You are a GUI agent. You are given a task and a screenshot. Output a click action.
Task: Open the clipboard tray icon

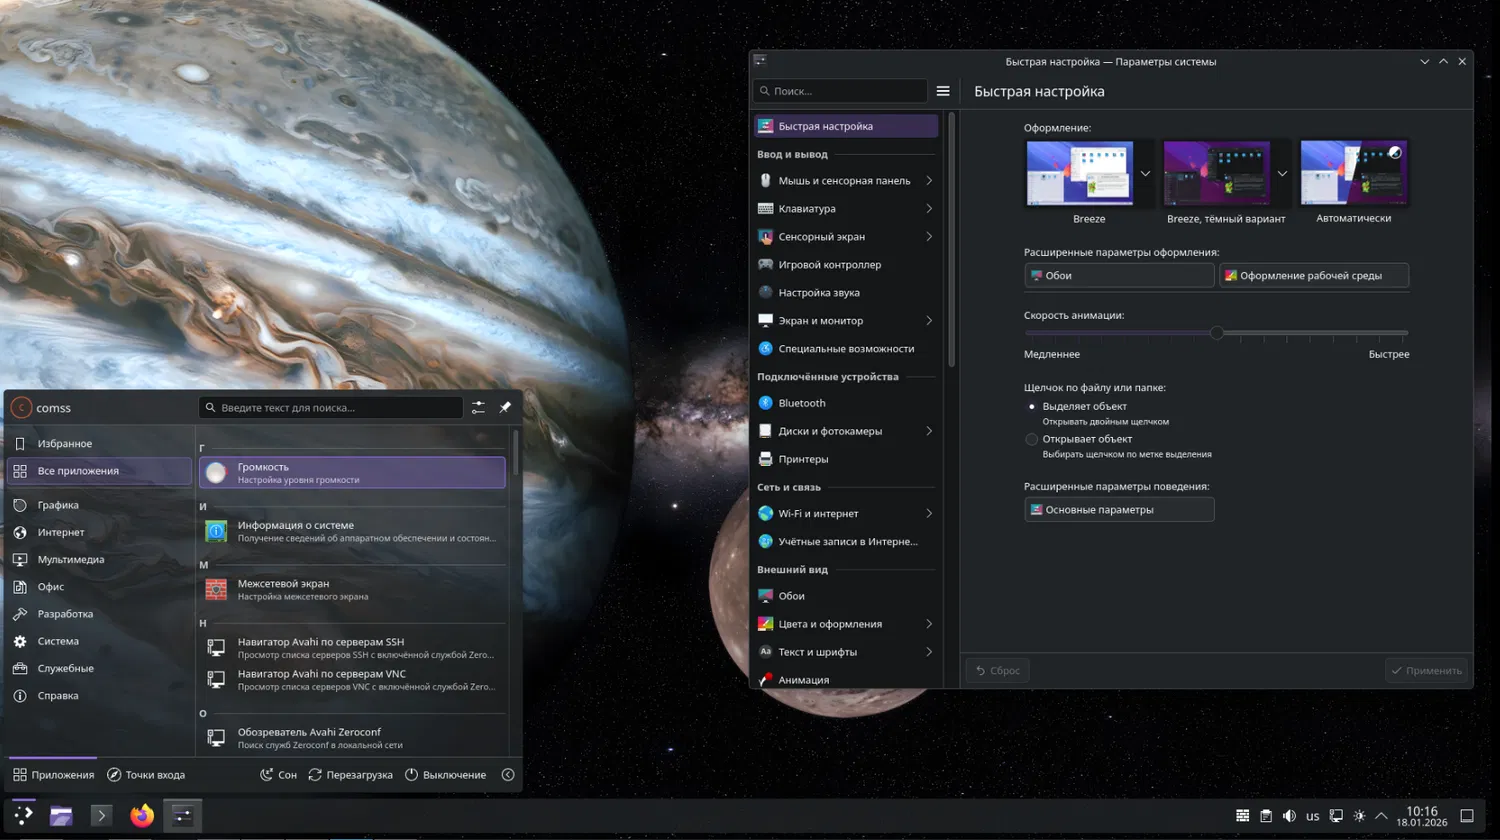tap(1266, 816)
